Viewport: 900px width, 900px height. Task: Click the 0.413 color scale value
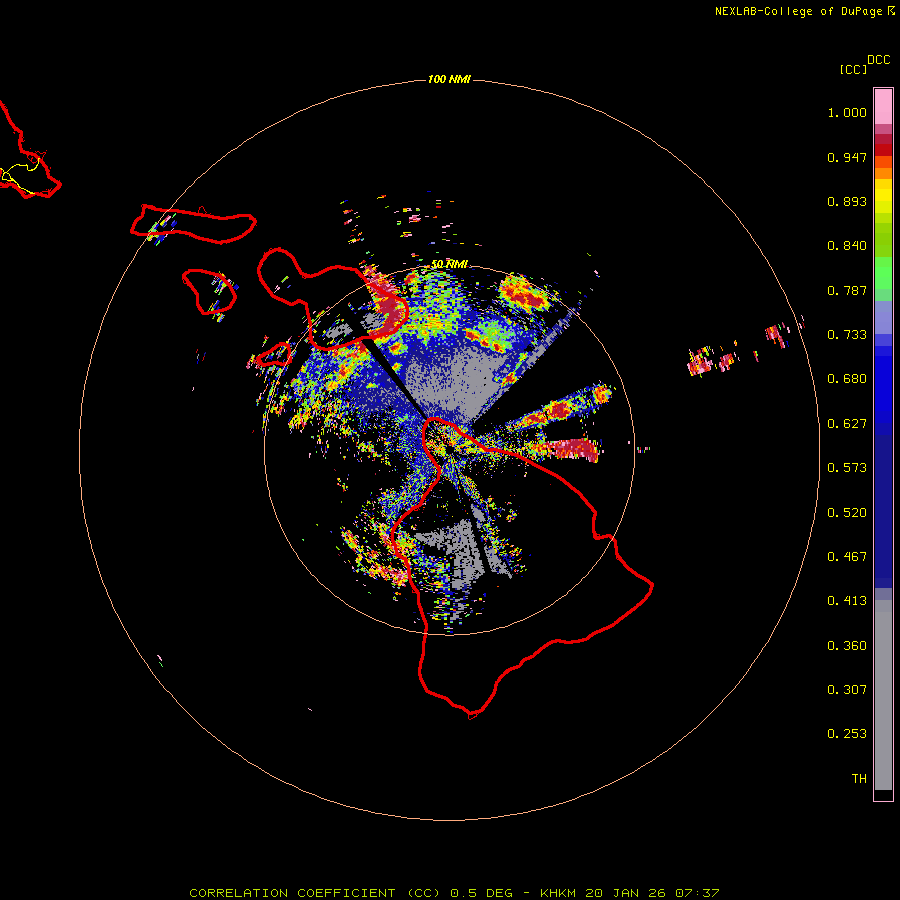coord(847,601)
